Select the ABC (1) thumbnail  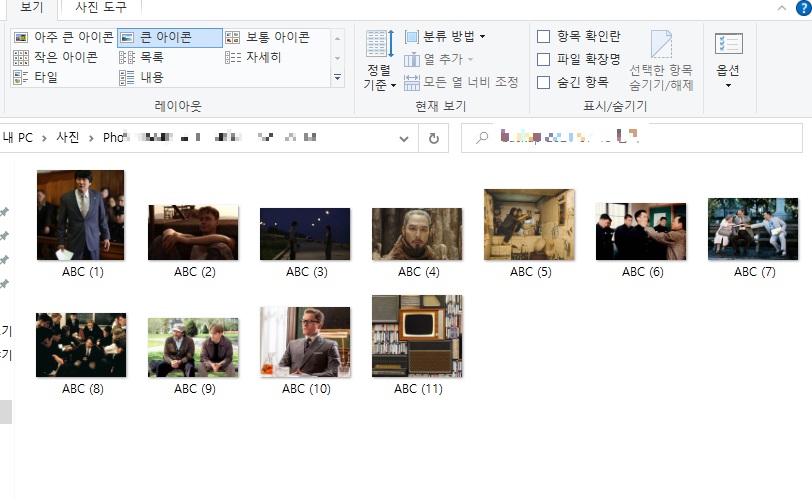coord(81,215)
